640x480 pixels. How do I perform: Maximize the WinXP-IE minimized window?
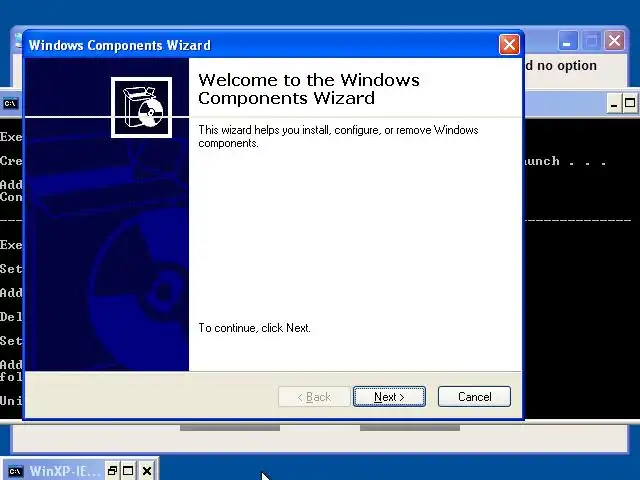128,471
